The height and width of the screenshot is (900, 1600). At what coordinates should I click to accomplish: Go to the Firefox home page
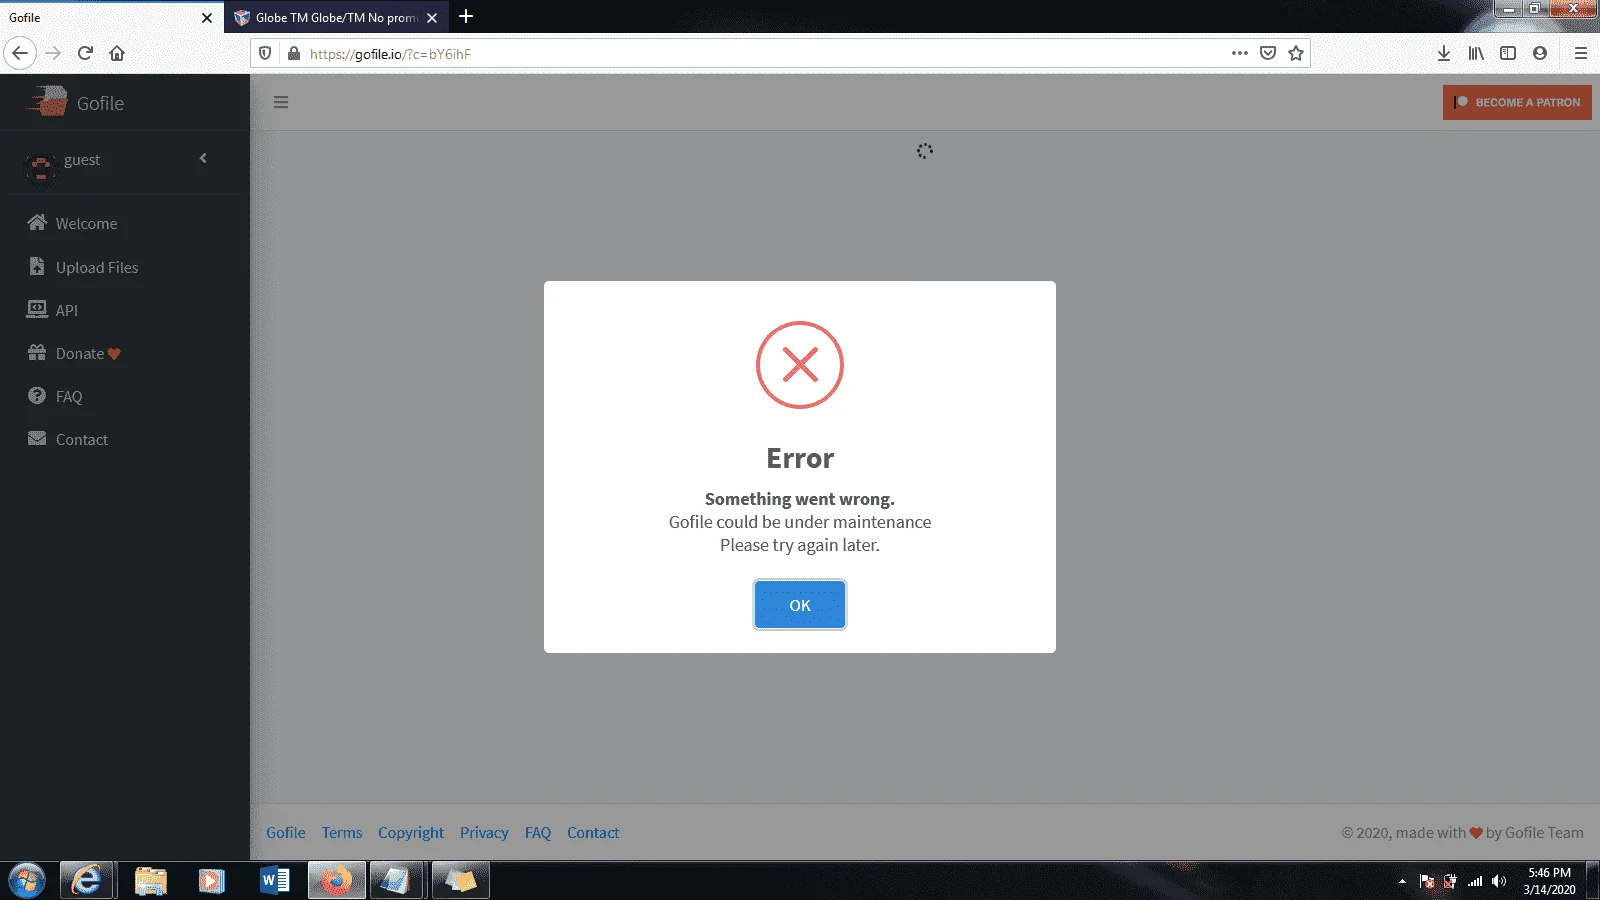click(117, 53)
